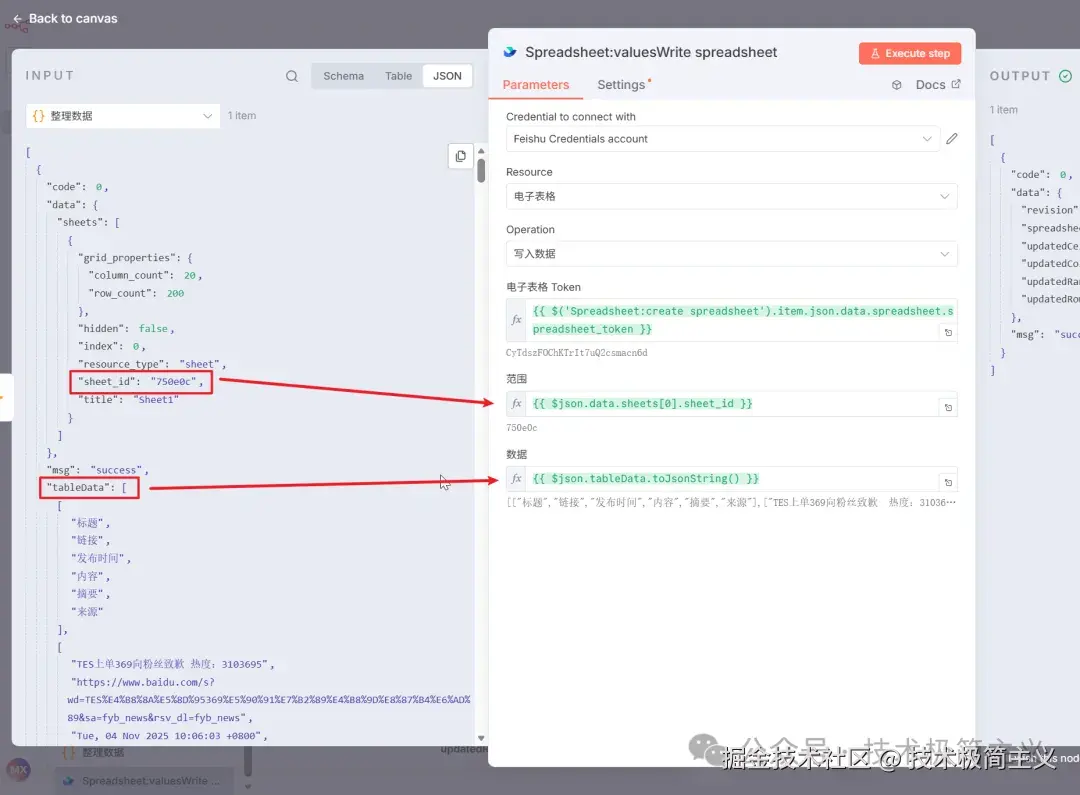Click the Execute step button

click(x=909, y=53)
